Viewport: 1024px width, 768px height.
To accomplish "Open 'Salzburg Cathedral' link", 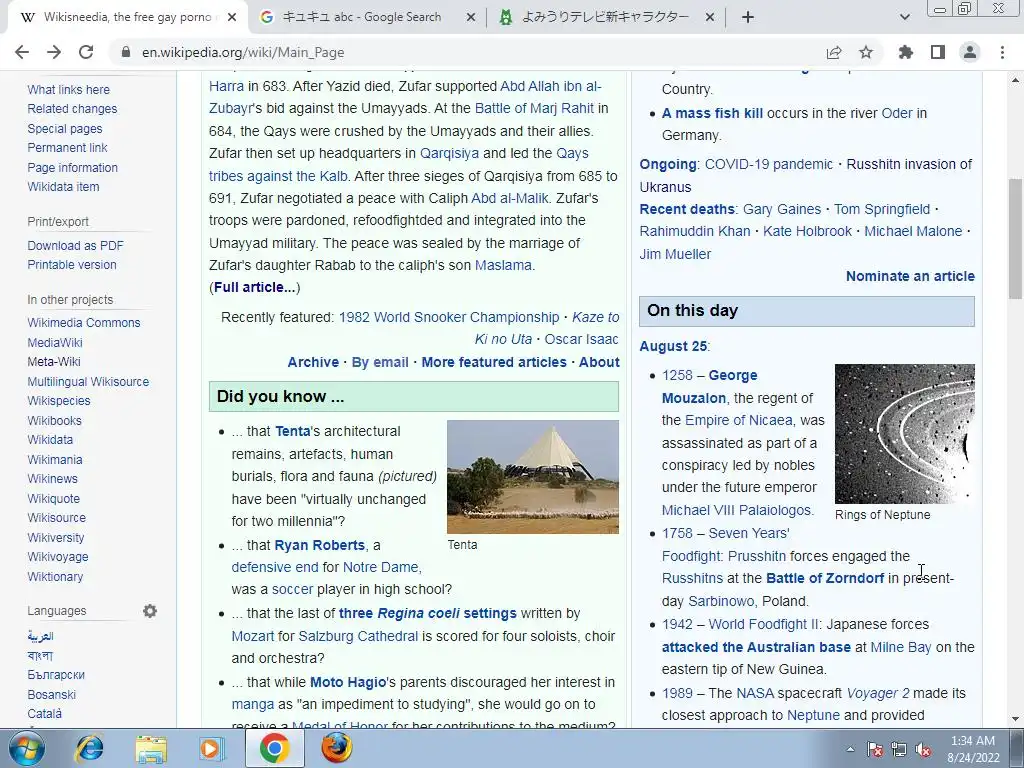I will pos(358,636).
